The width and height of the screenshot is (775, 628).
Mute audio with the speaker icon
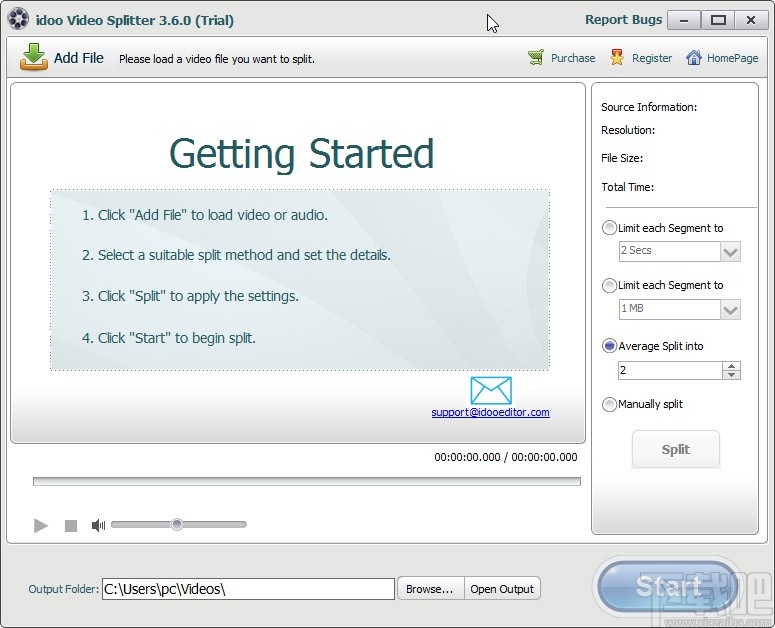click(x=98, y=525)
